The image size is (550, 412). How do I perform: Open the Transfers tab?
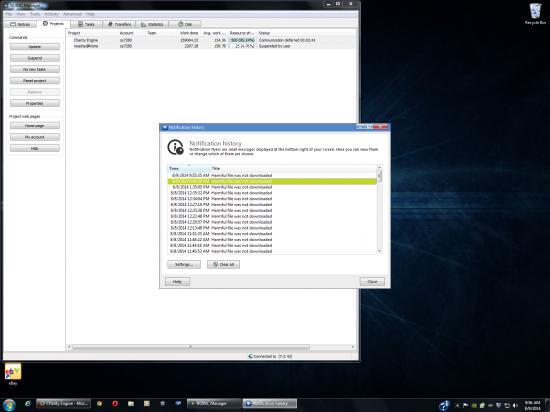tap(119, 24)
